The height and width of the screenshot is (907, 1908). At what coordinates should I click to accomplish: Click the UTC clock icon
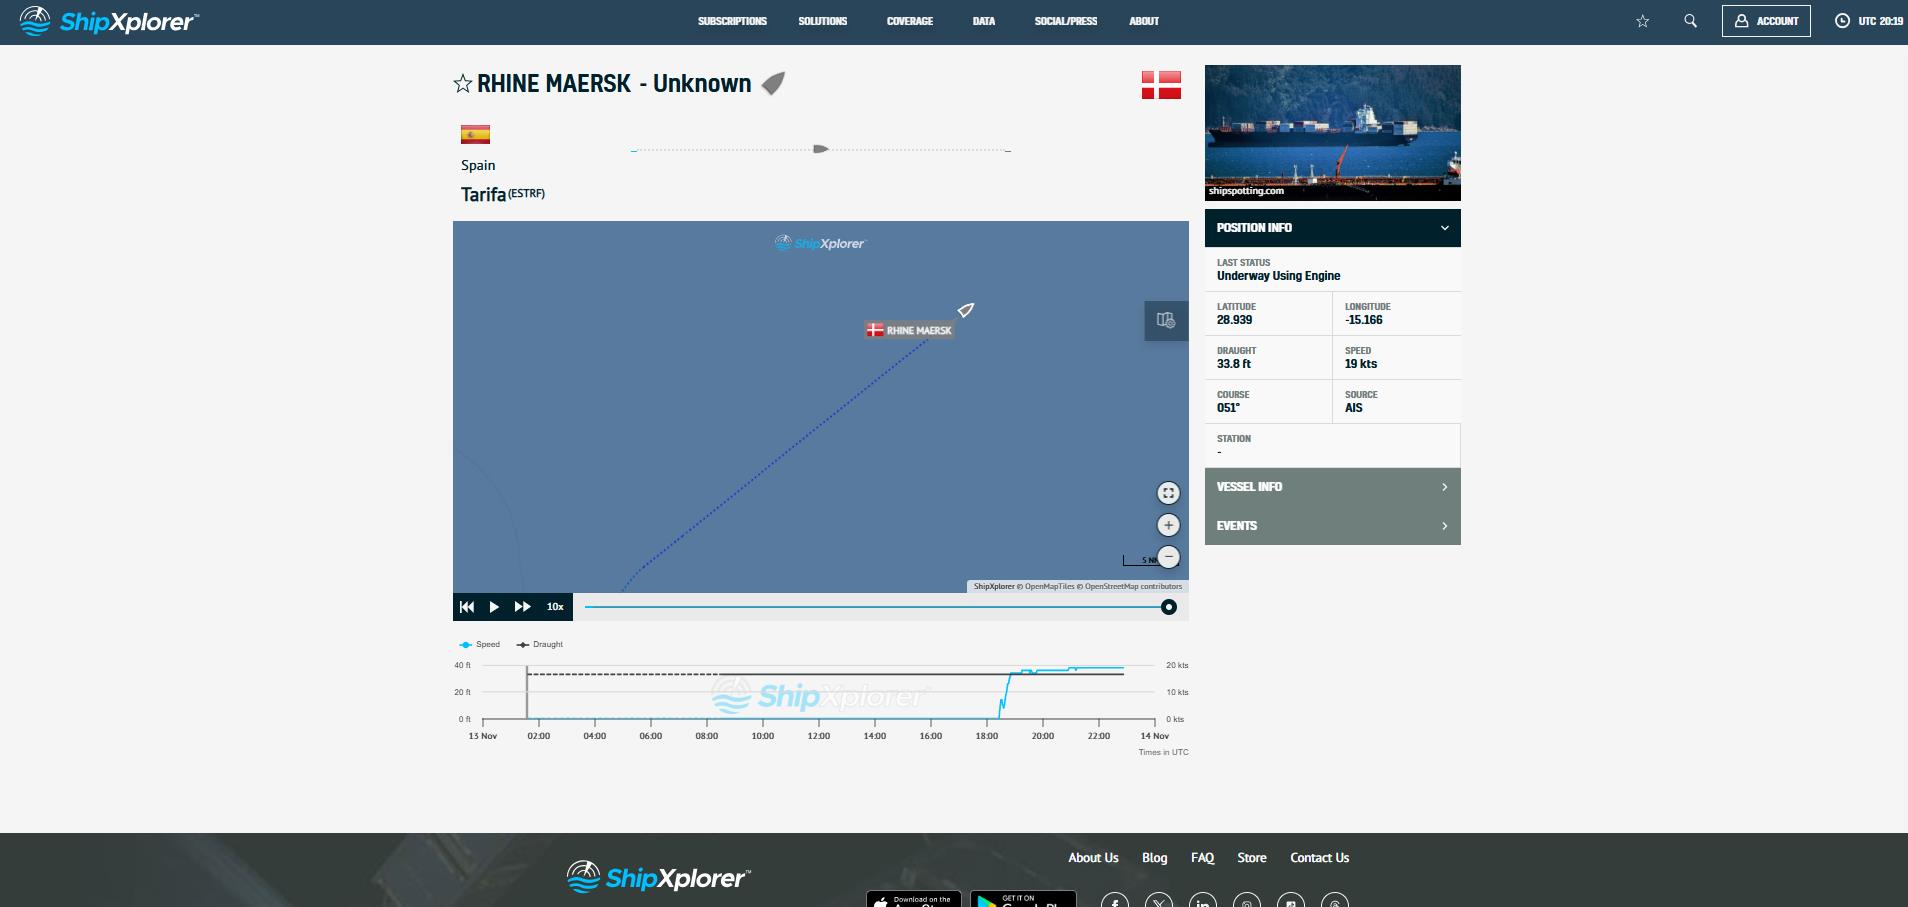pyautogui.click(x=1842, y=21)
